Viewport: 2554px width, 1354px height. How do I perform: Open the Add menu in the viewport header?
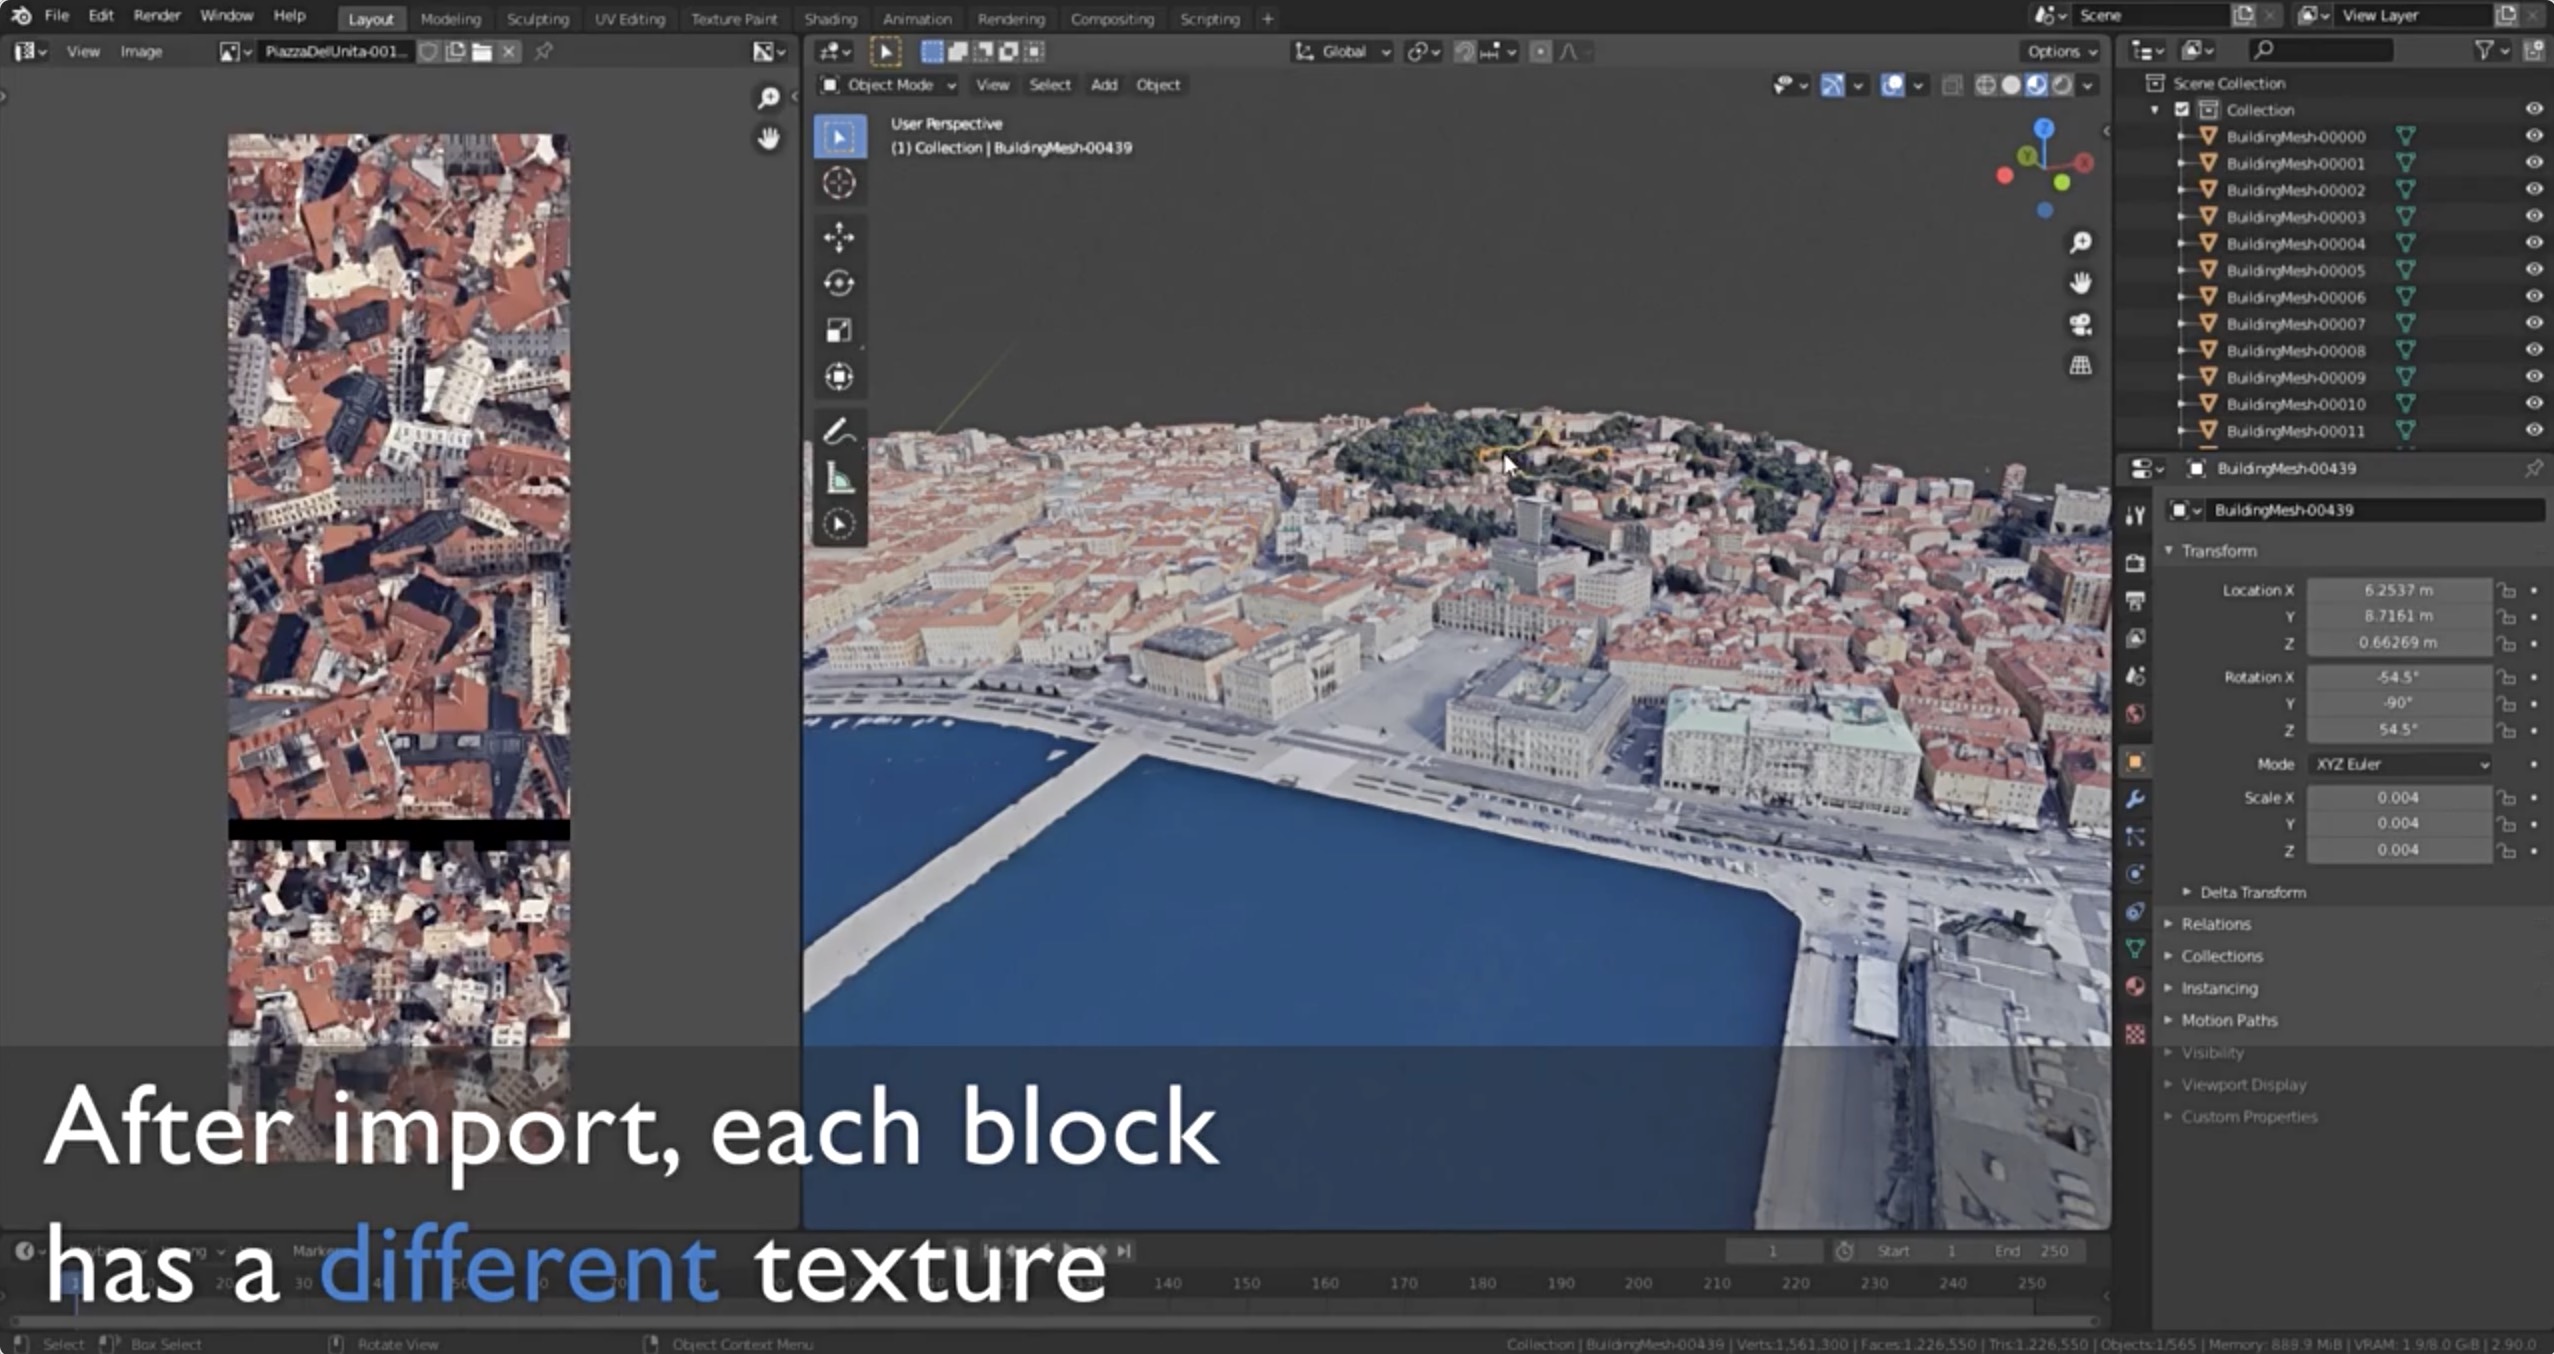point(1103,85)
